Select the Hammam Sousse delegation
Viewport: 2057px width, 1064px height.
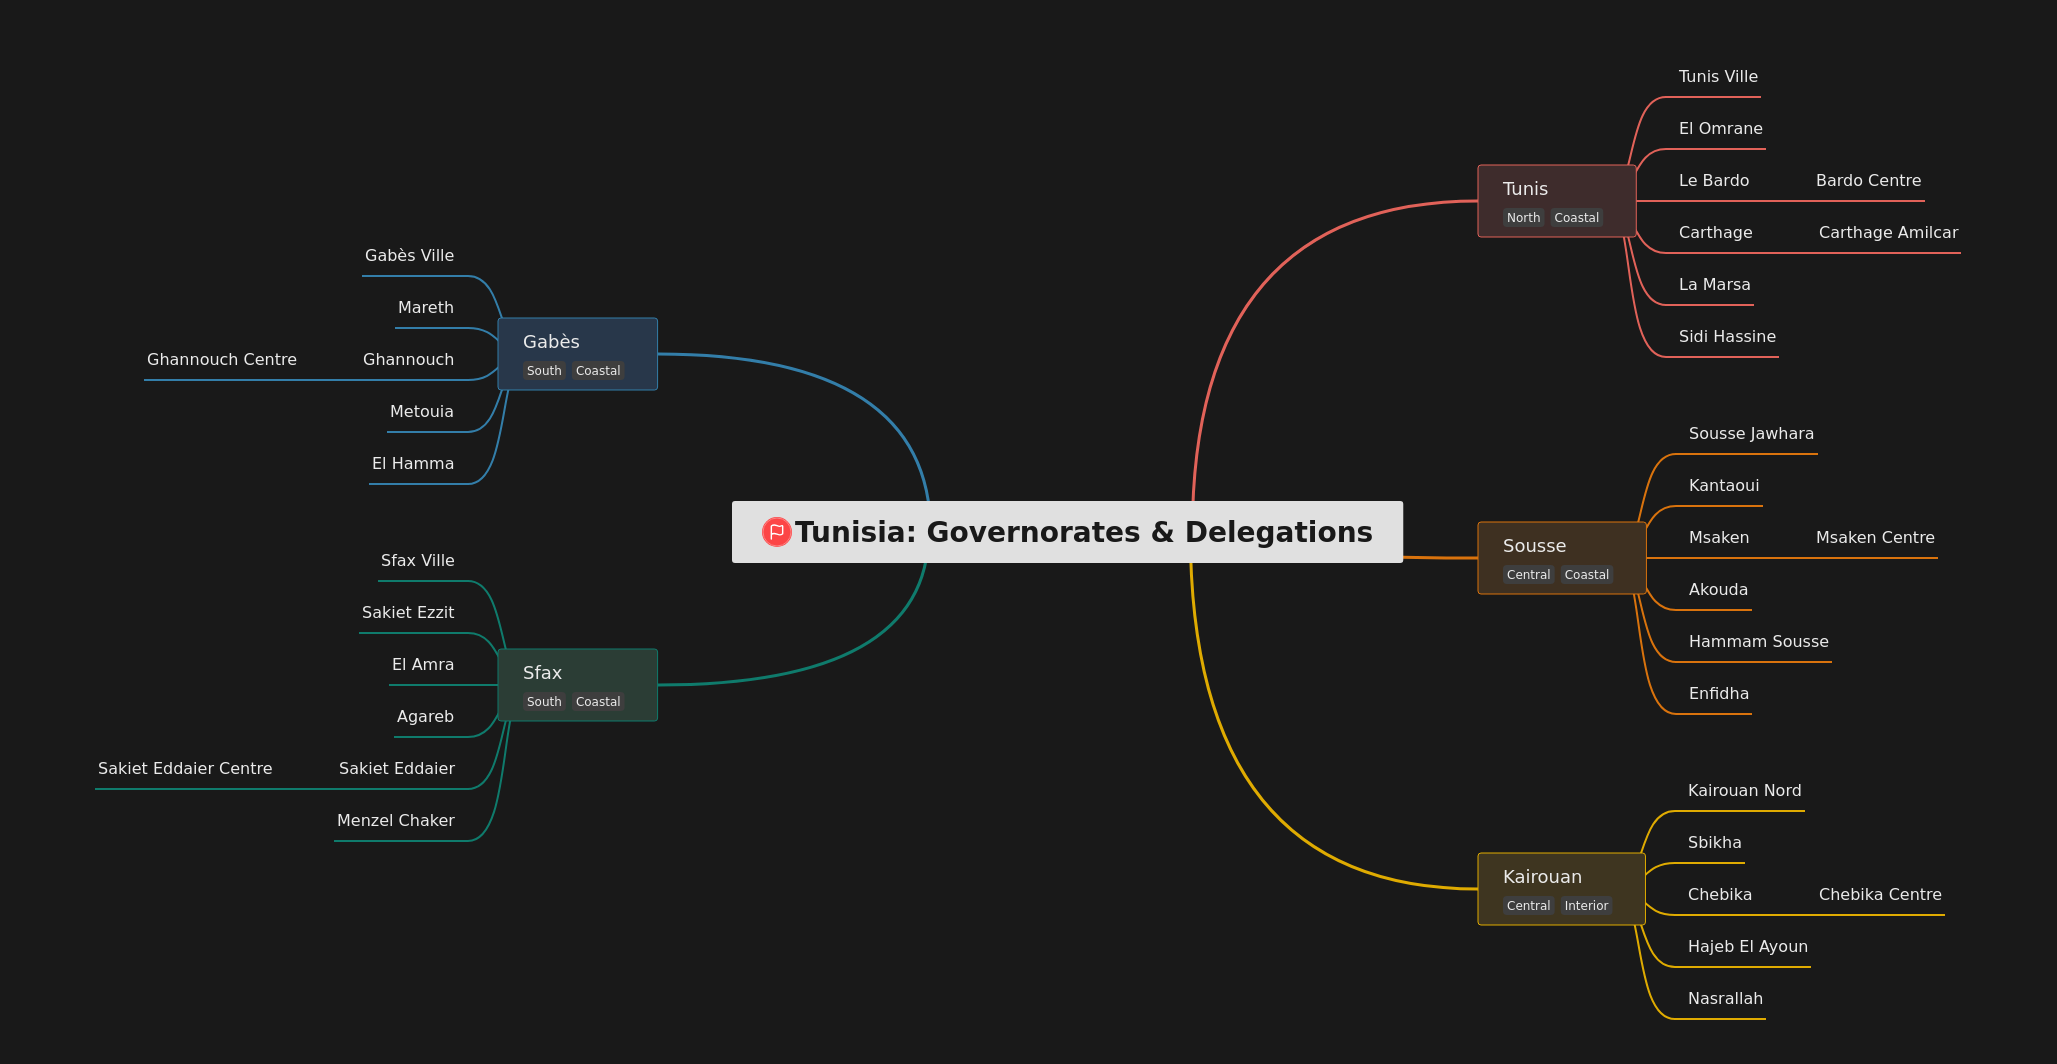1758,642
